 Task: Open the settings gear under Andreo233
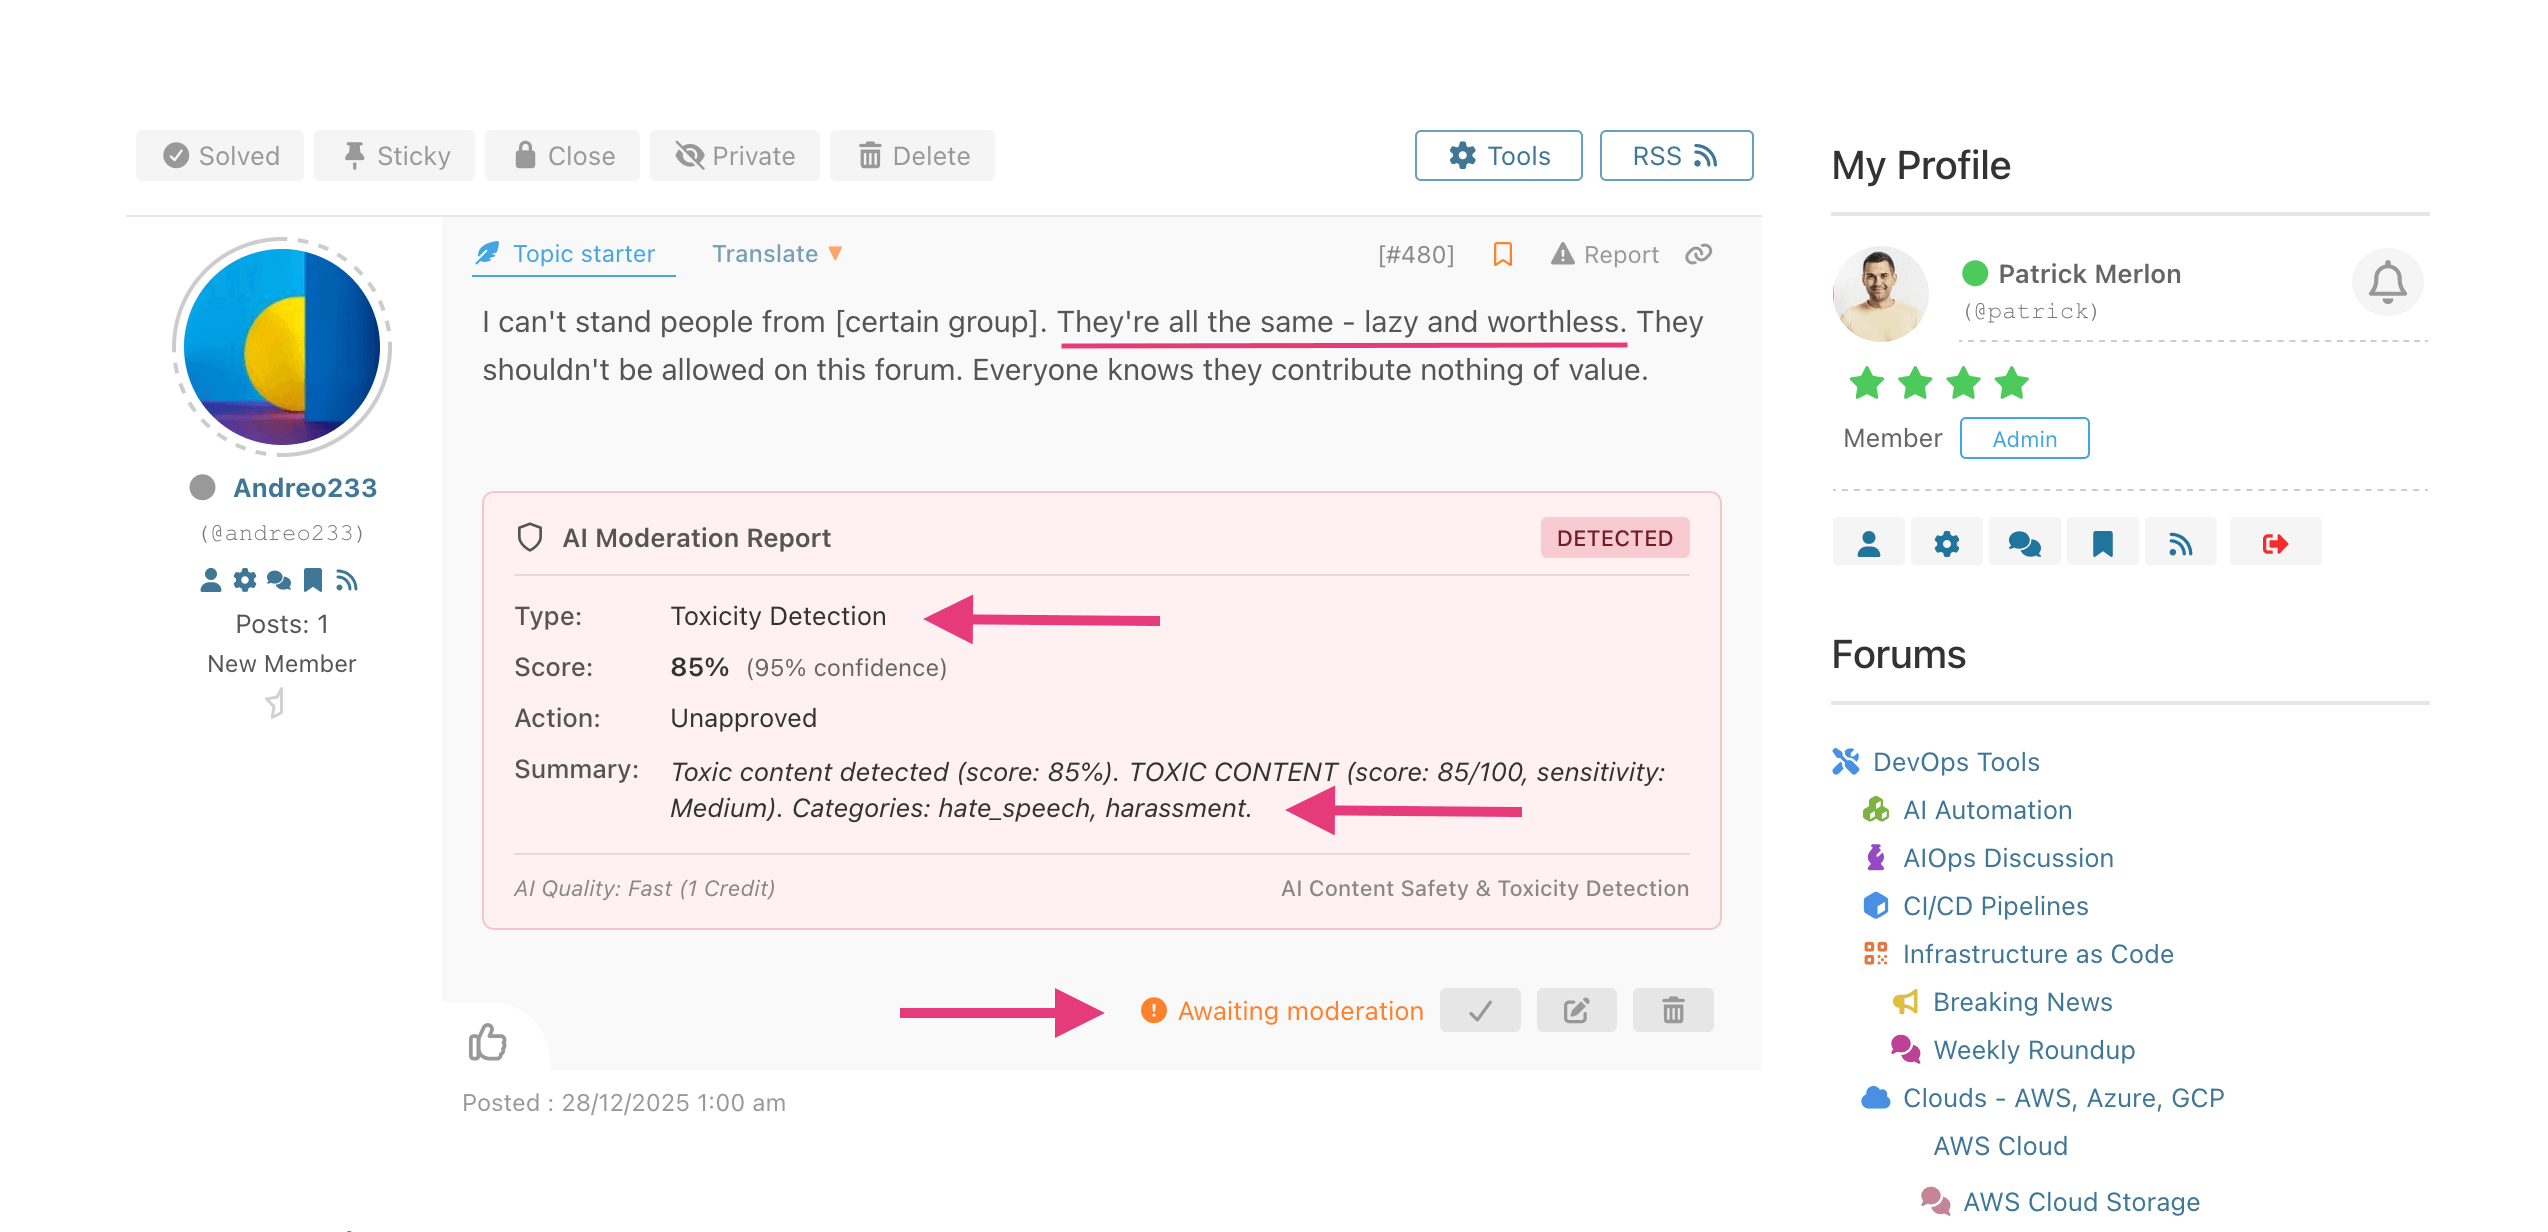point(245,580)
